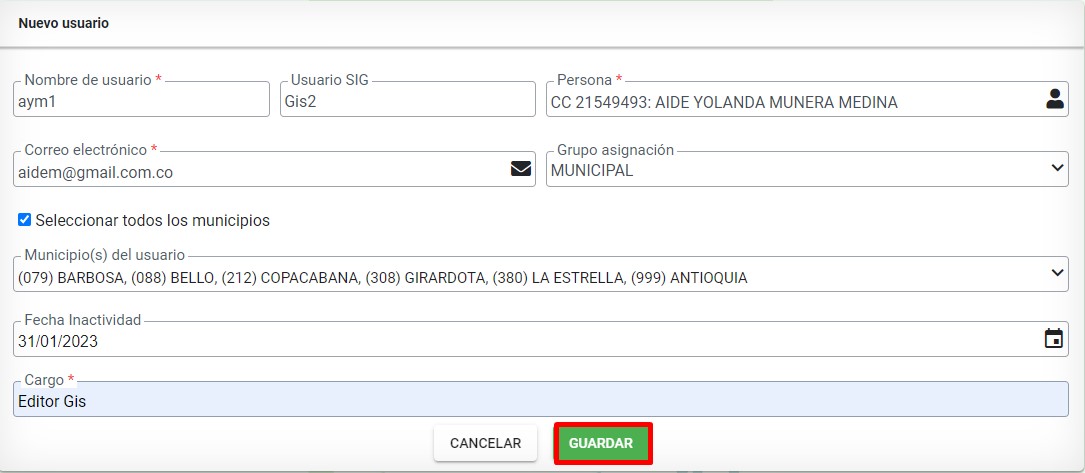
Task: Click the 'Fecha Inactividad' field label
Action: (x=82, y=320)
